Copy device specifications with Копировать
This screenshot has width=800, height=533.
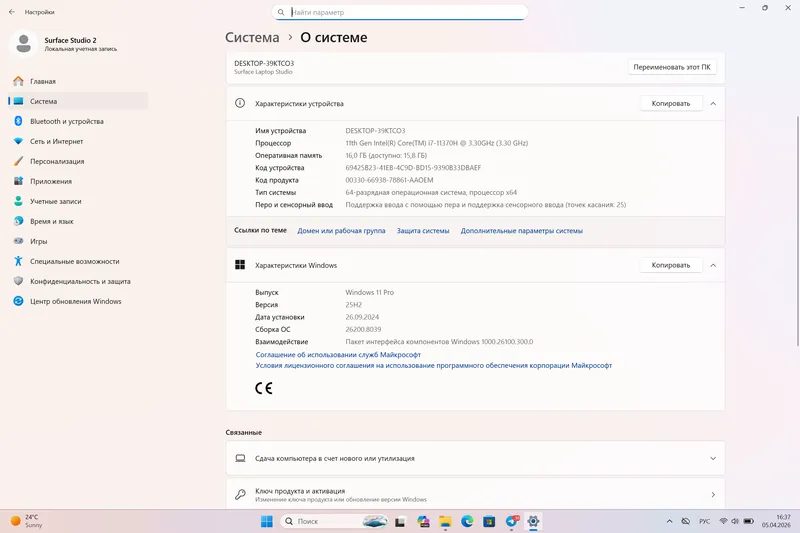pyautogui.click(x=671, y=104)
